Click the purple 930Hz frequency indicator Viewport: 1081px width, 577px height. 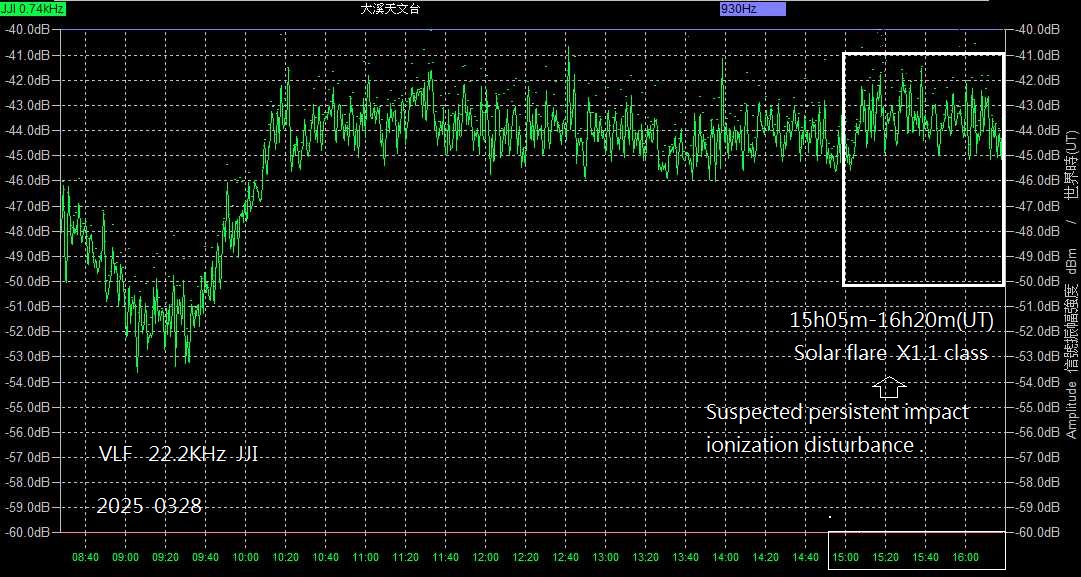[x=752, y=9]
